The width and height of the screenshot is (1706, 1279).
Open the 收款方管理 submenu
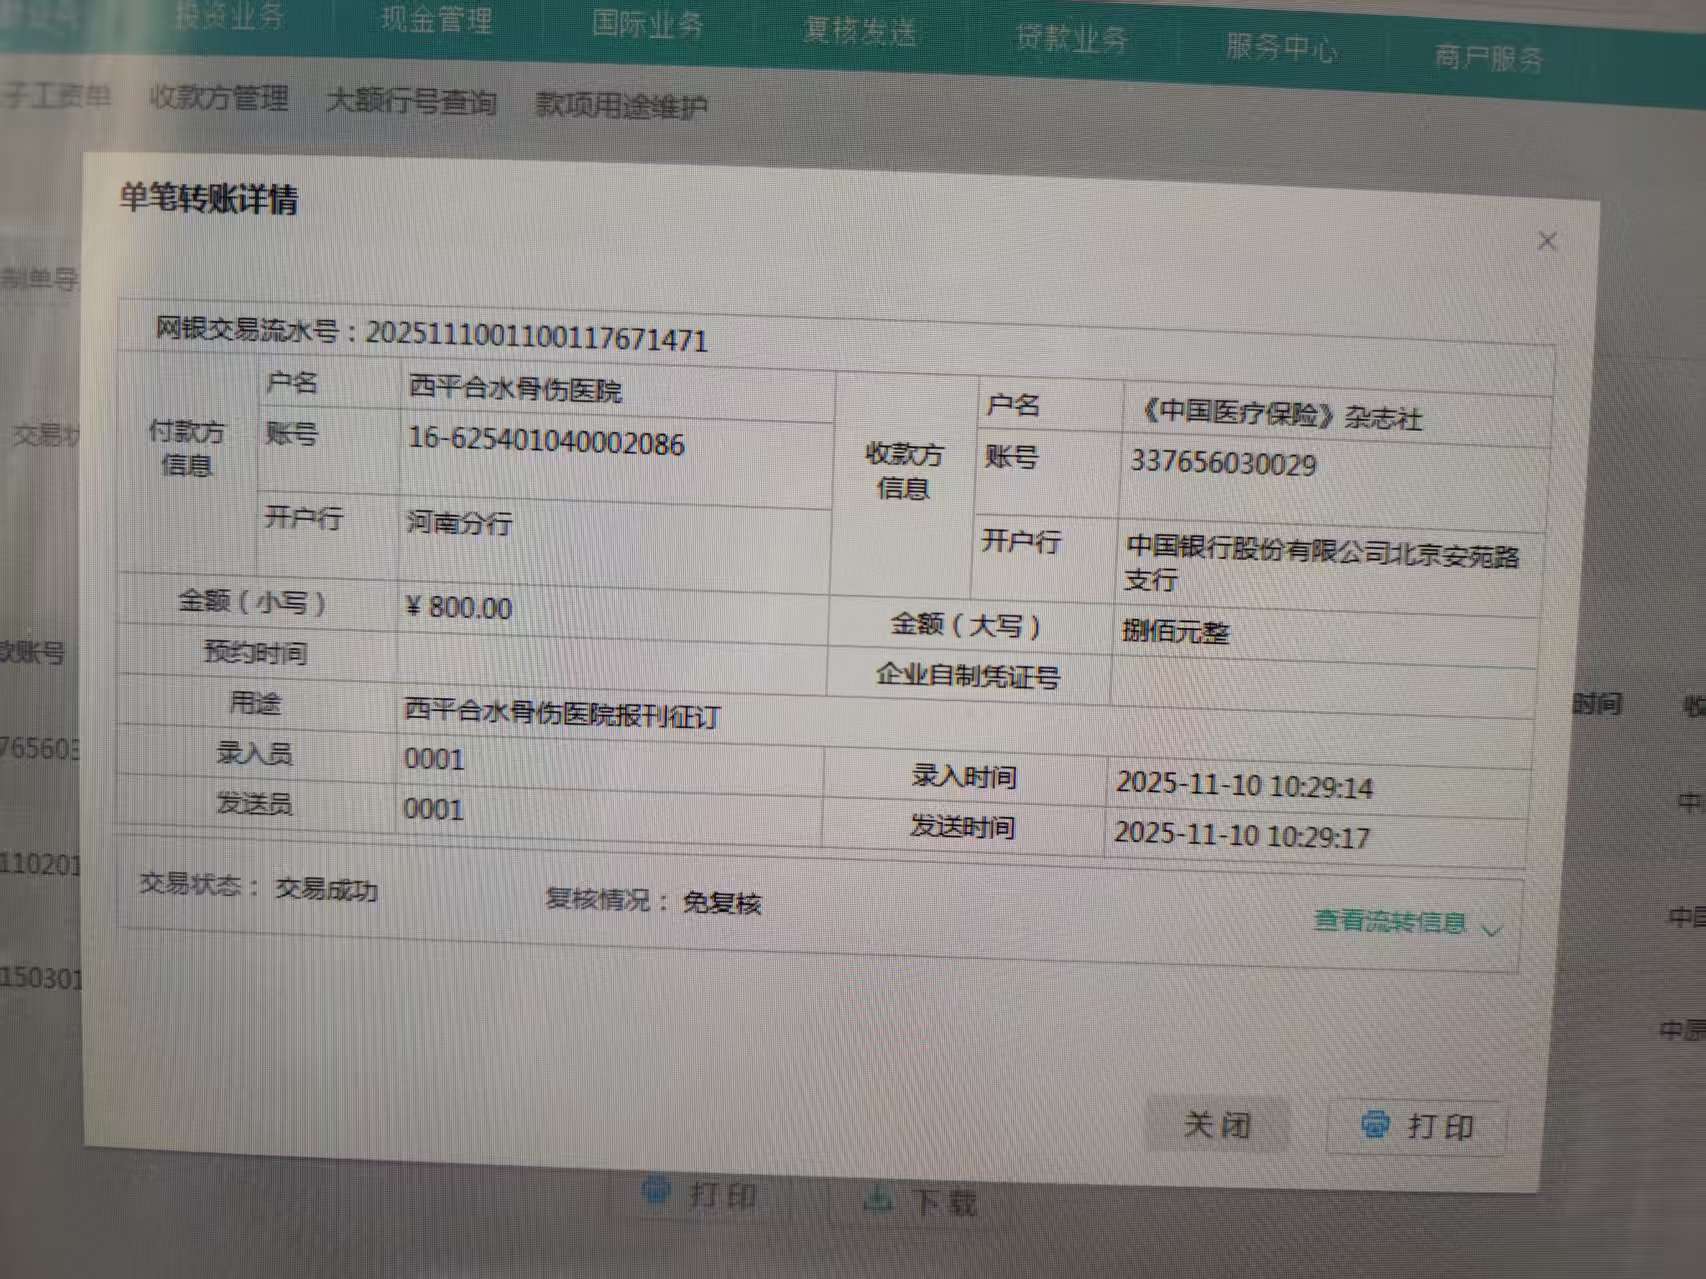[218, 98]
